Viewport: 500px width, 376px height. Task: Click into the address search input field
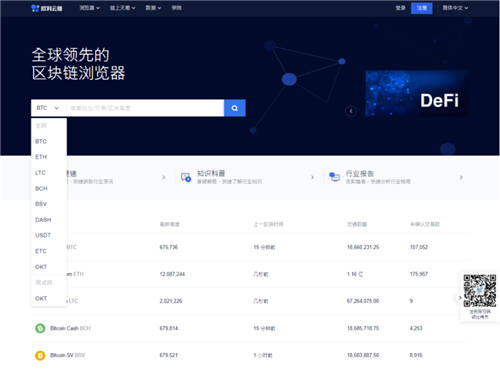[145, 108]
